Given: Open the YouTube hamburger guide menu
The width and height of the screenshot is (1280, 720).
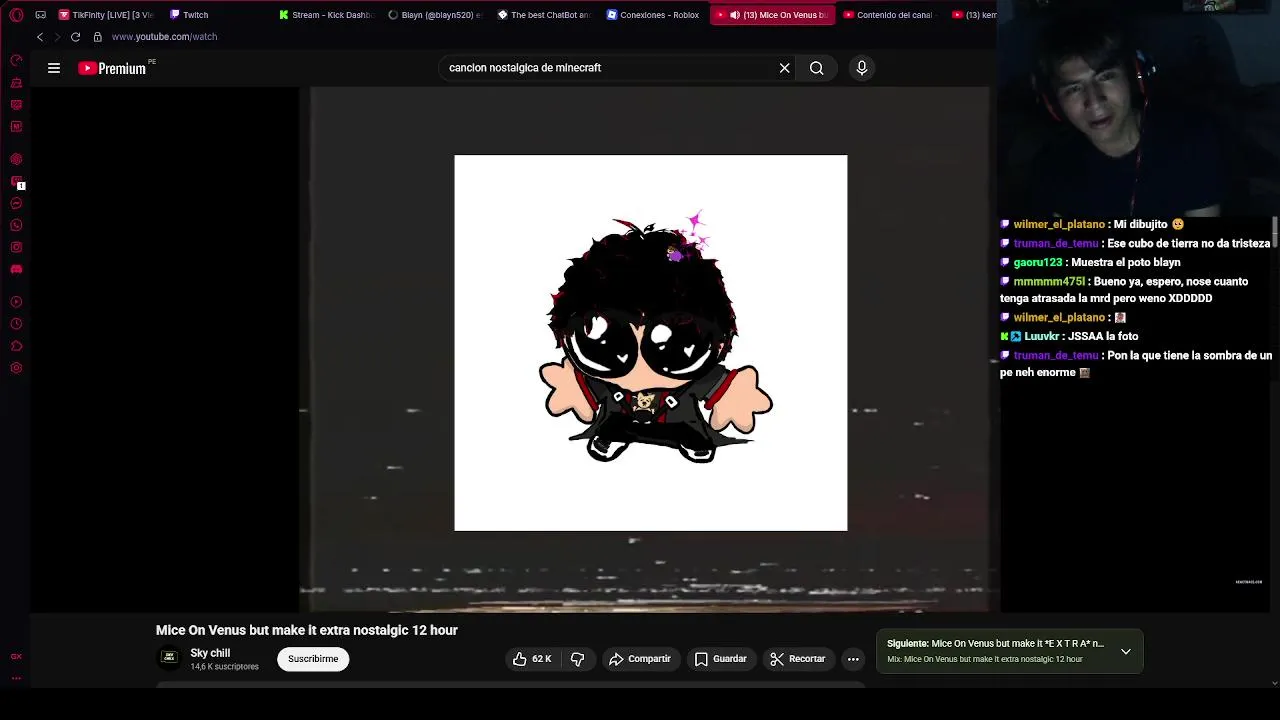Looking at the screenshot, I should [54, 68].
